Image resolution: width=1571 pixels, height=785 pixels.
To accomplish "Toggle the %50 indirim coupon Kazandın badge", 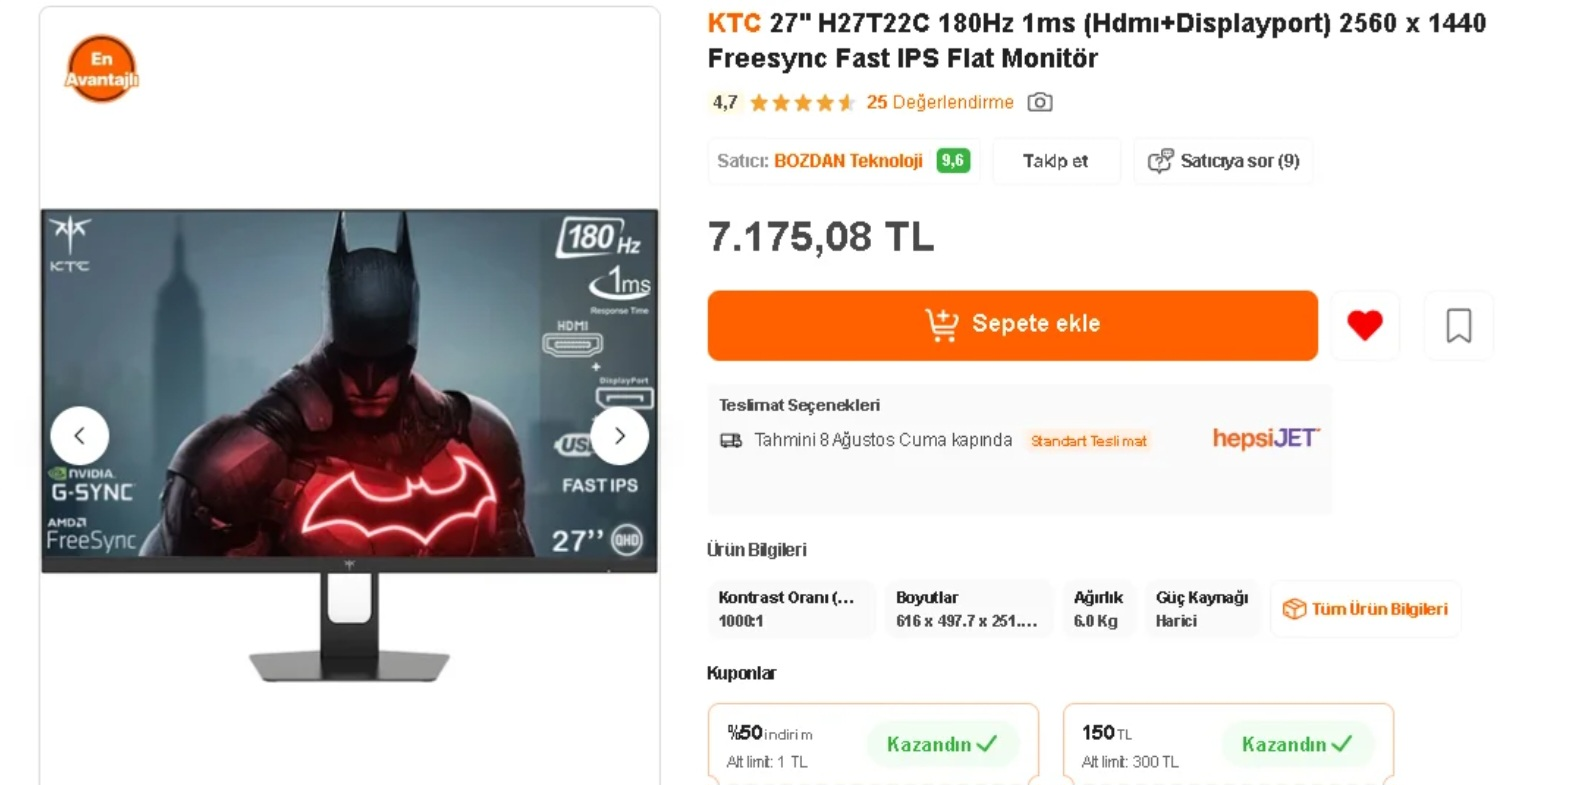I will (942, 744).
